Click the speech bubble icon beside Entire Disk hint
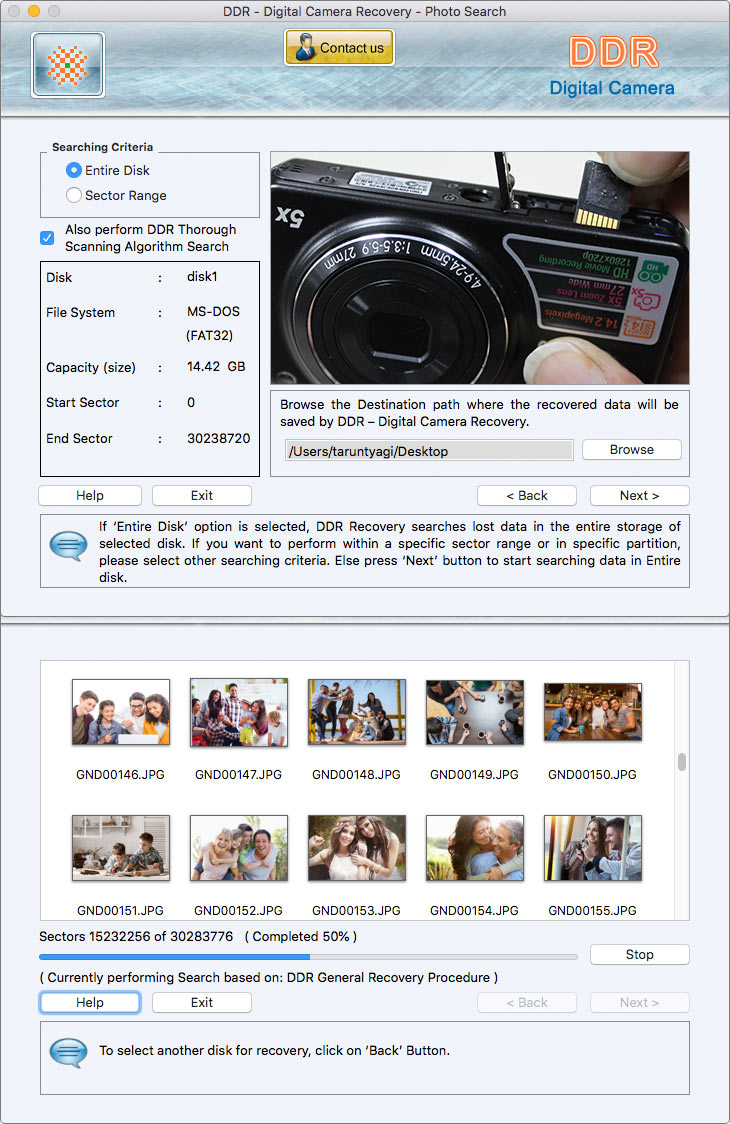Image resolution: width=730 pixels, height=1124 pixels. [68, 546]
